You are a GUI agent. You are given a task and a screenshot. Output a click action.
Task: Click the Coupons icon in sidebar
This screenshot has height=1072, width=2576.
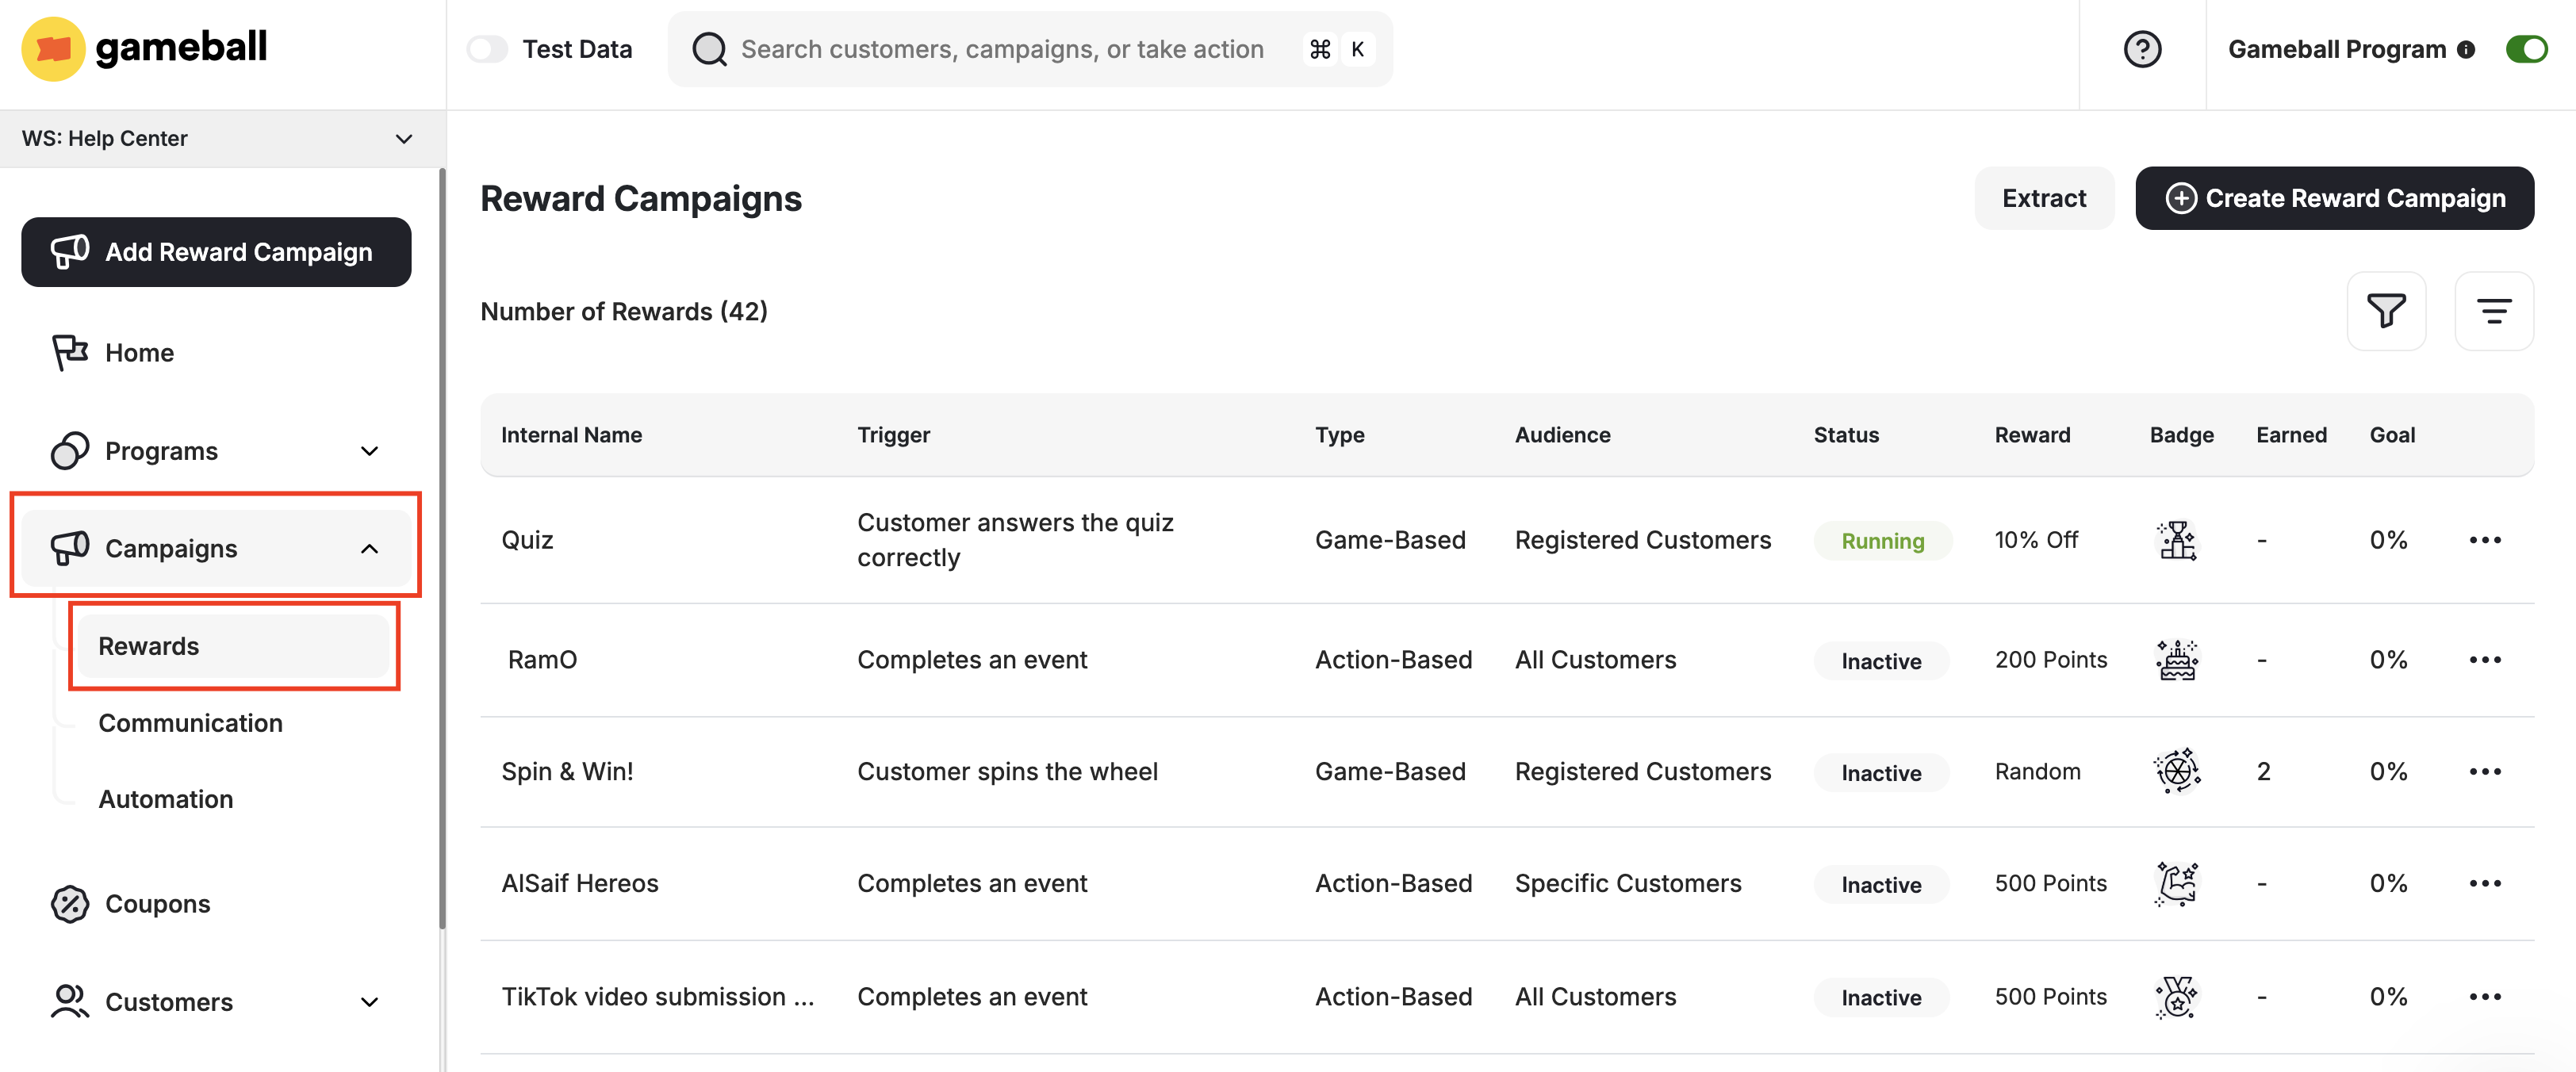pyautogui.click(x=68, y=903)
